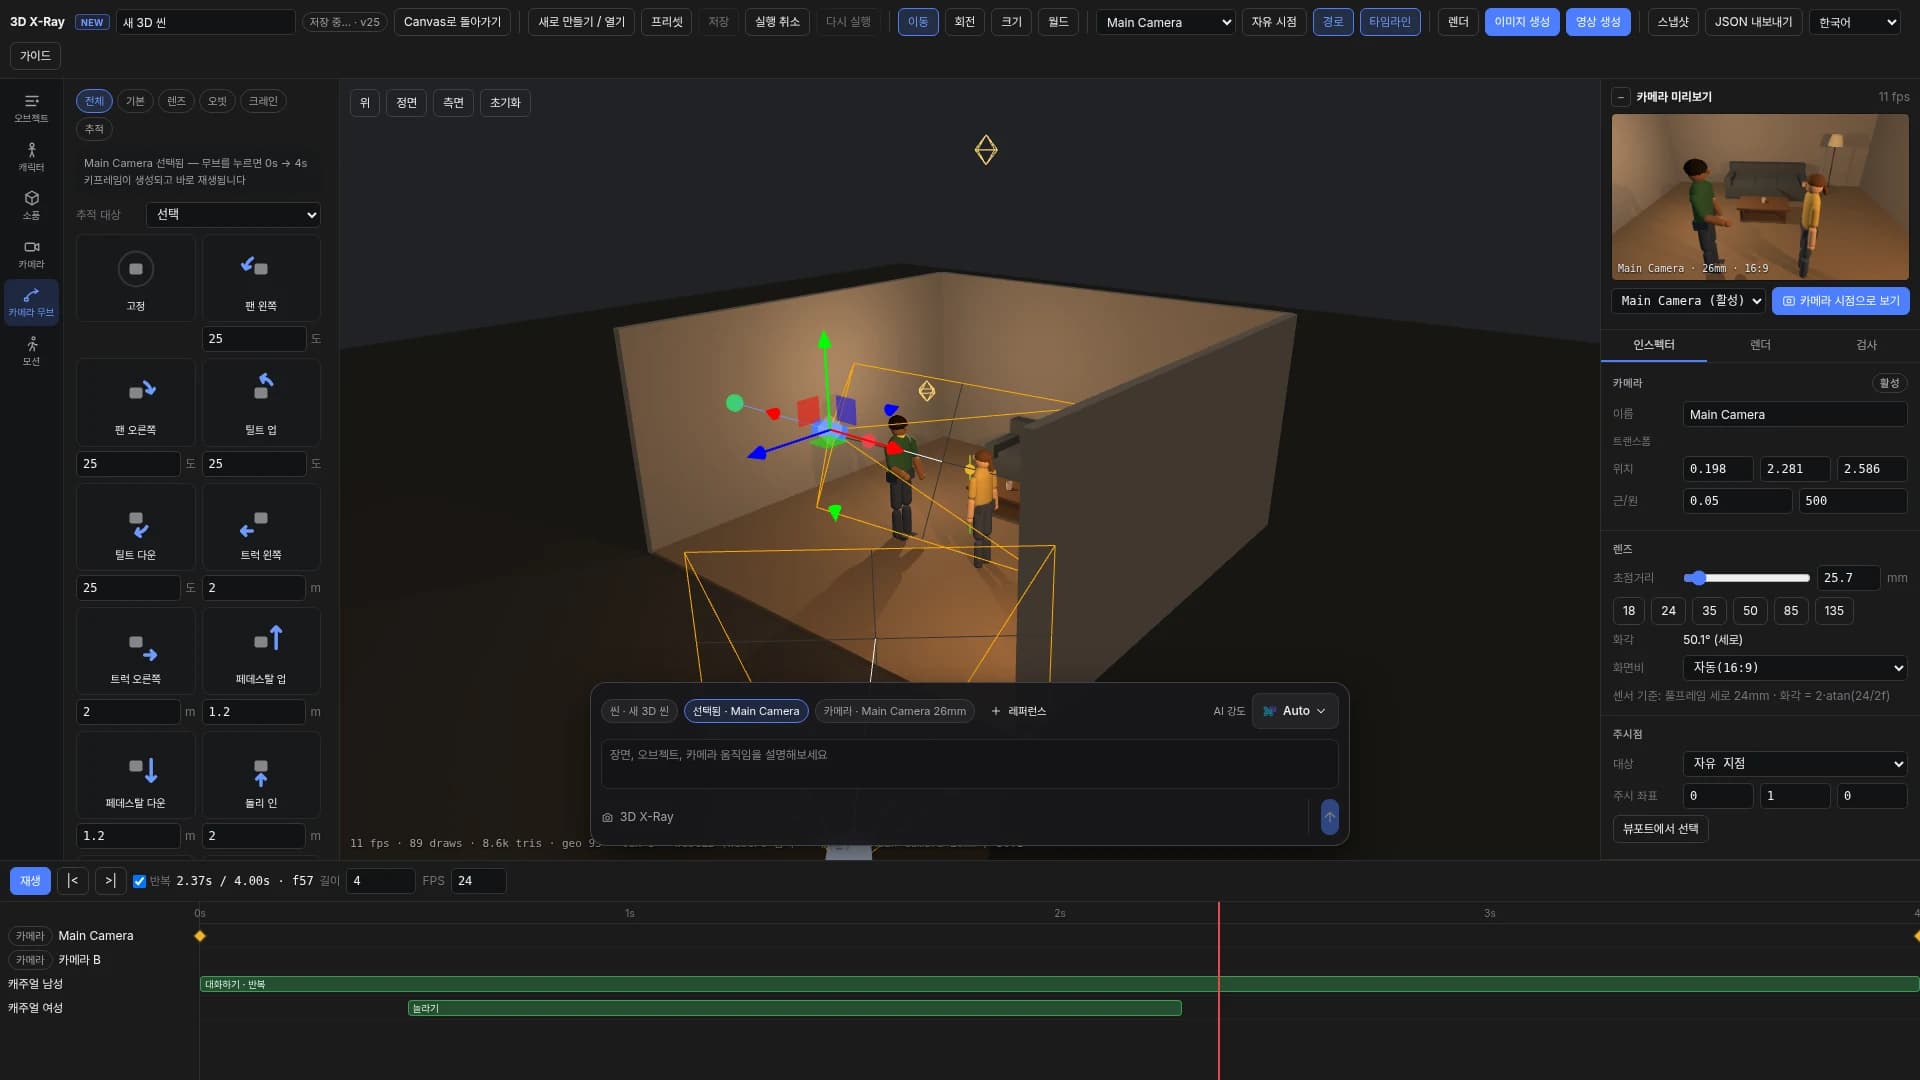Image resolution: width=1920 pixels, height=1080 pixels.
Task: Select the 전체 filter chip
Action: (x=94, y=101)
